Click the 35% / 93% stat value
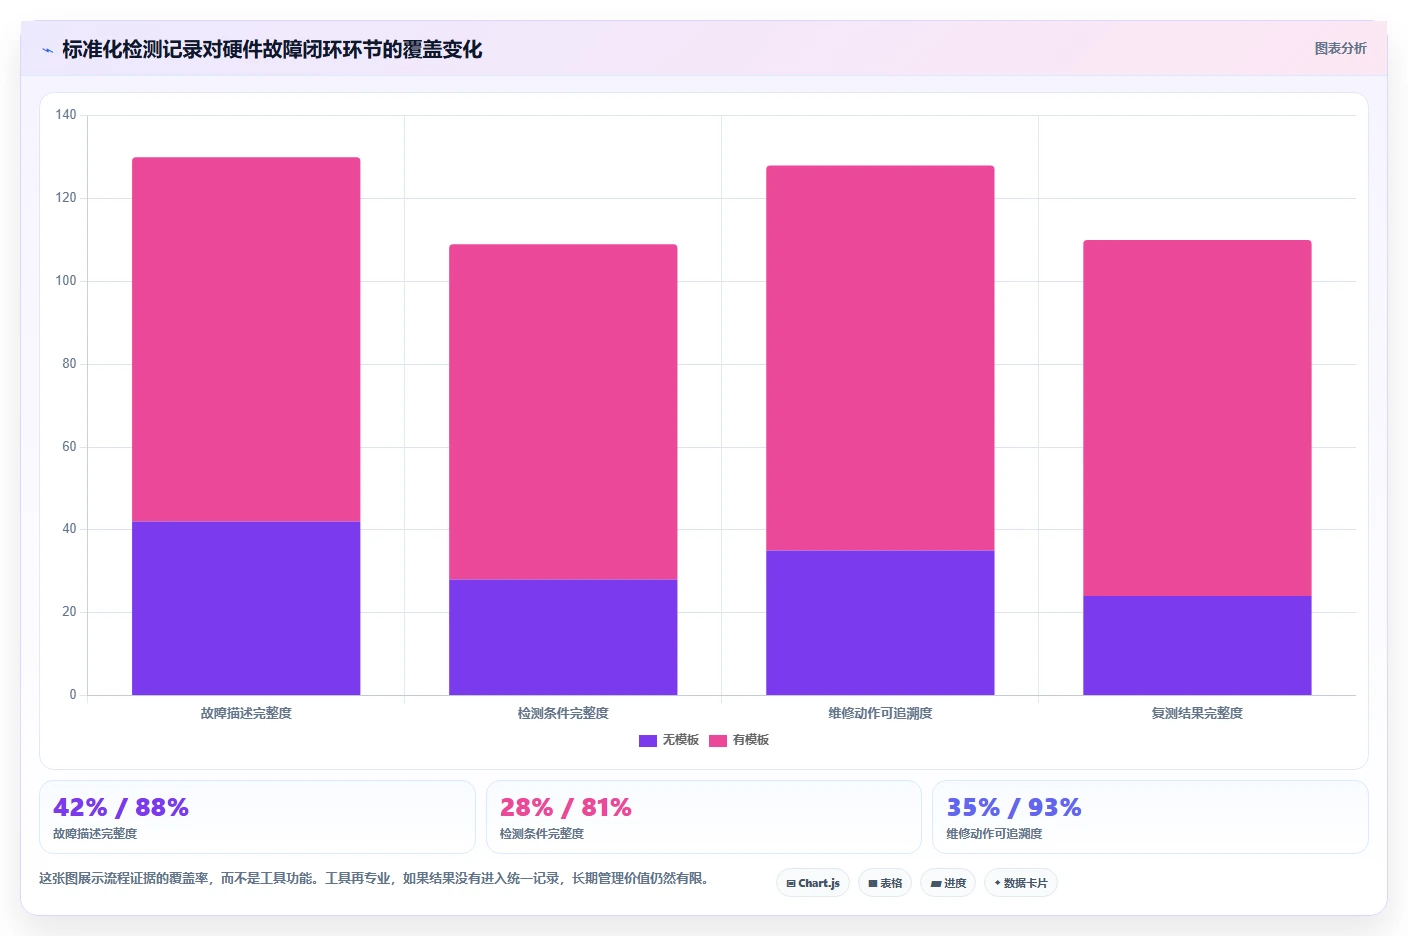This screenshot has height=936, width=1408. (1014, 807)
